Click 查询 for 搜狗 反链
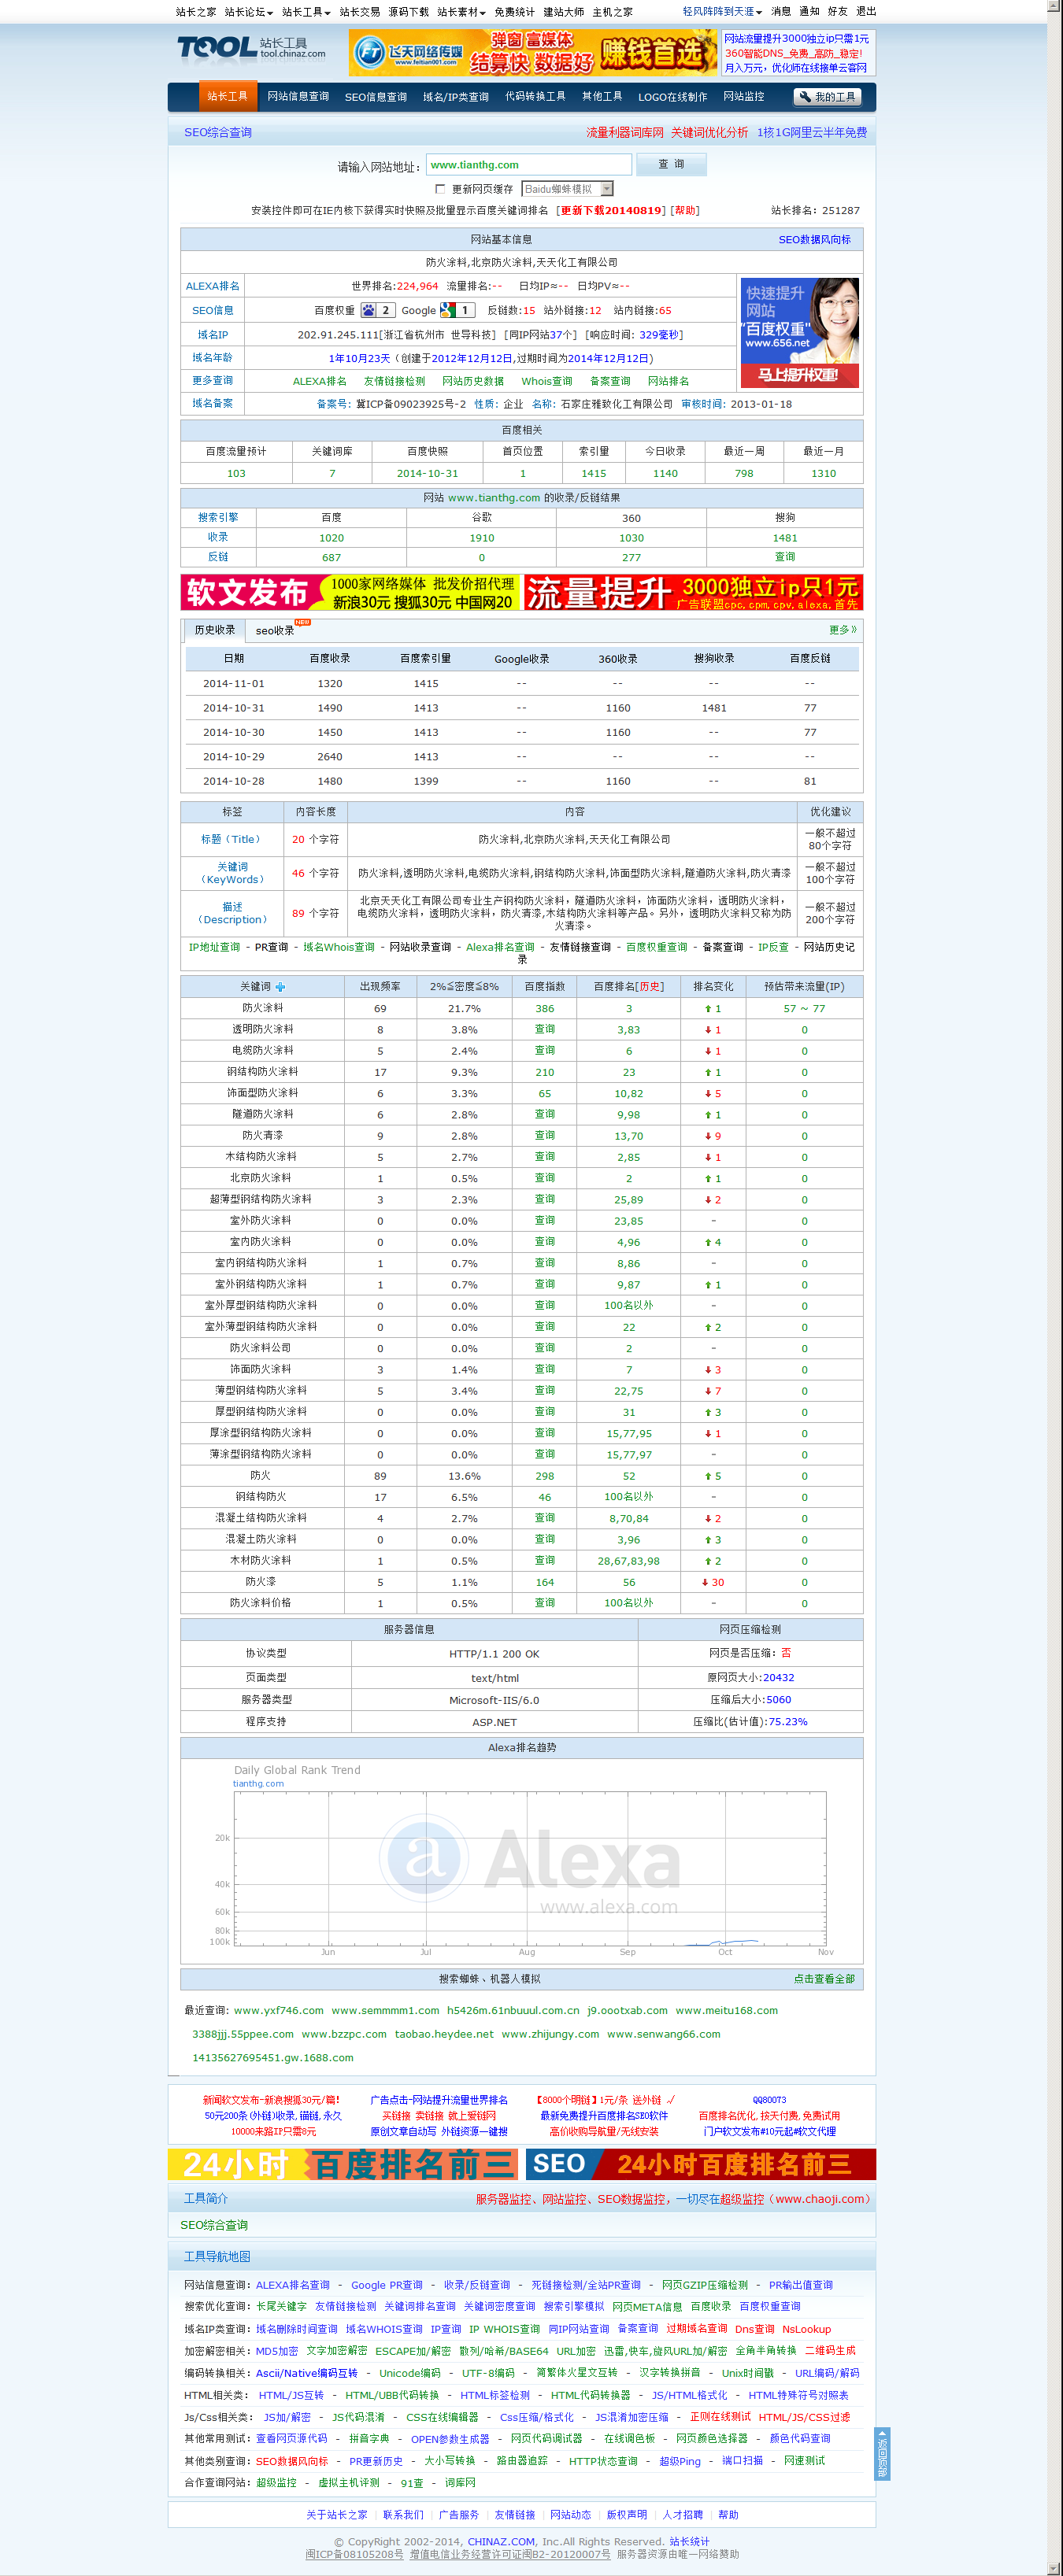This screenshot has width=1063, height=2576. [x=785, y=557]
